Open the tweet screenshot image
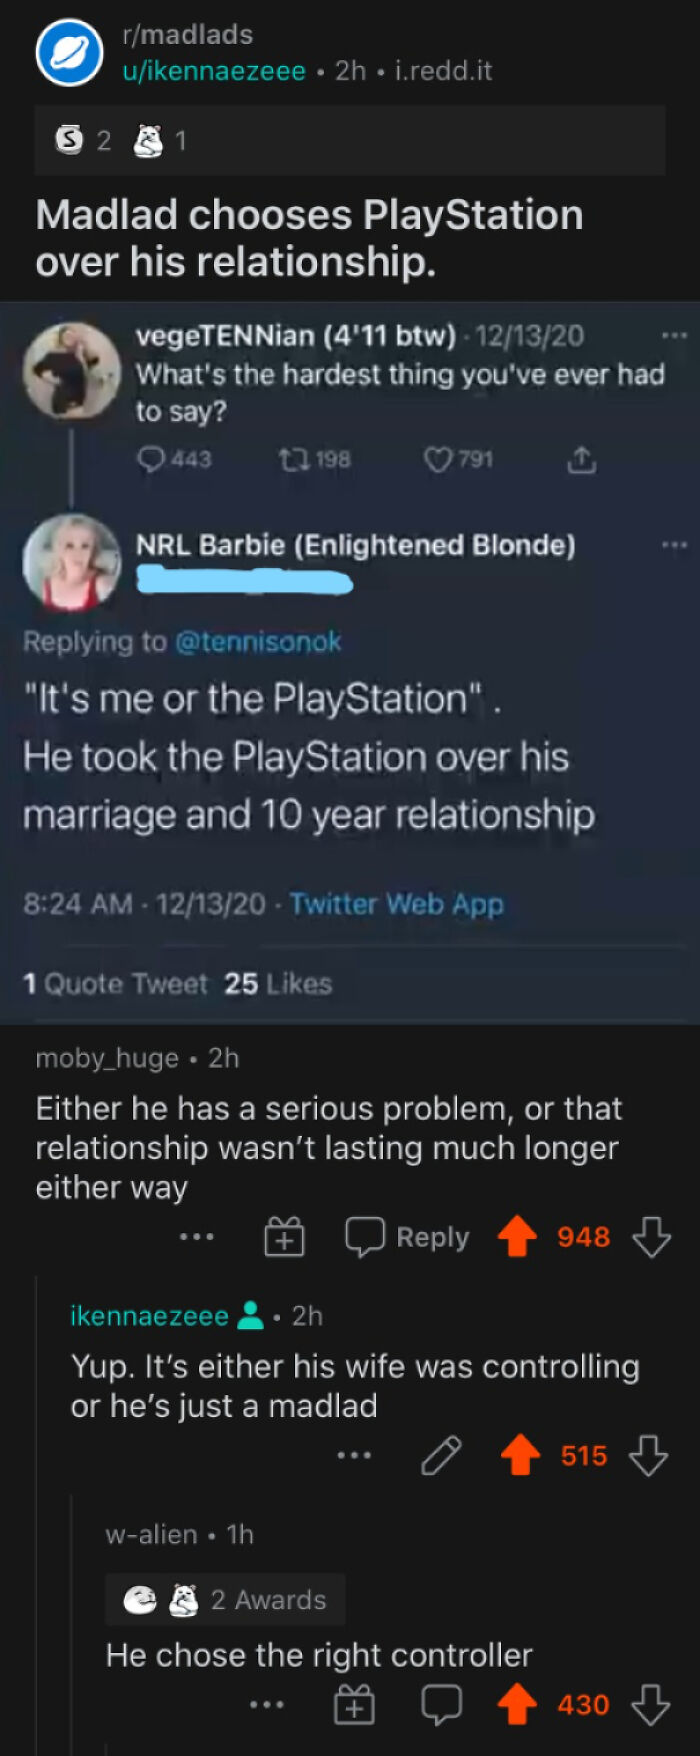The height and width of the screenshot is (1756, 700). coord(350,662)
